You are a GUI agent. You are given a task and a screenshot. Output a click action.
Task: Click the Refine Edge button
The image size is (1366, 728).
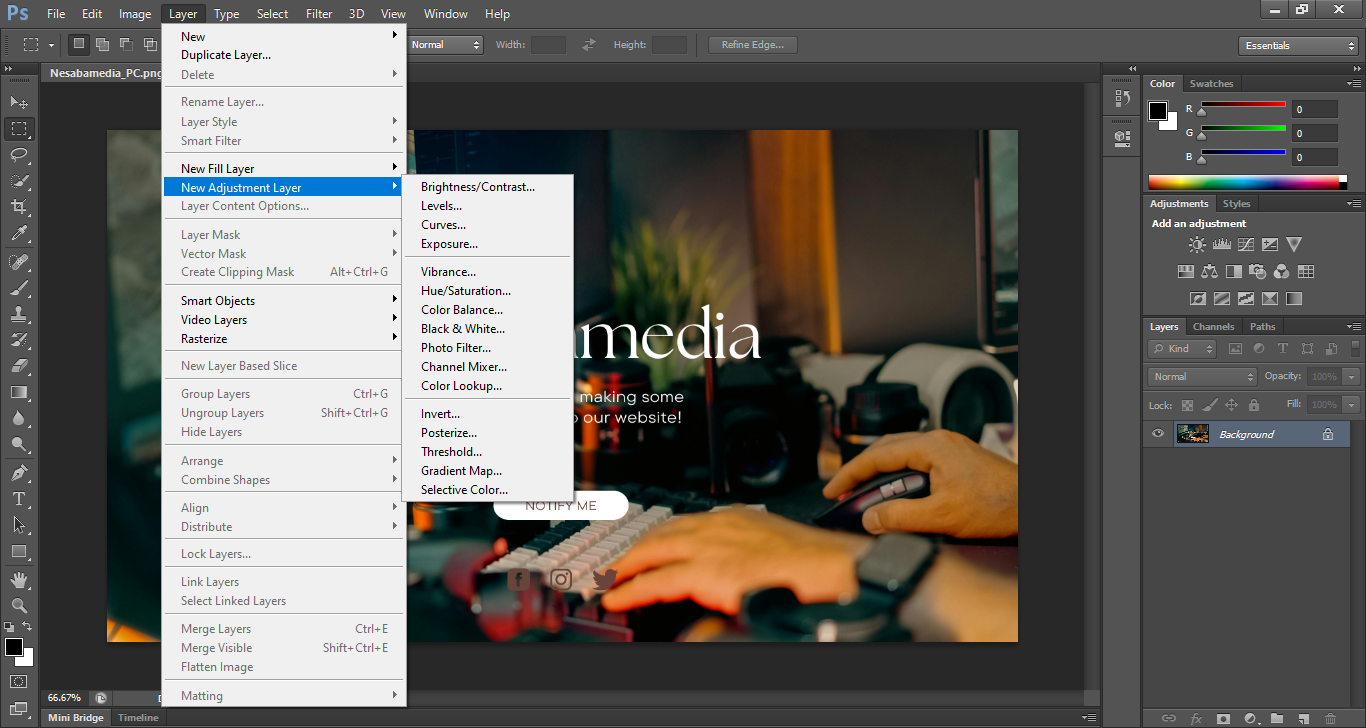[x=752, y=45]
